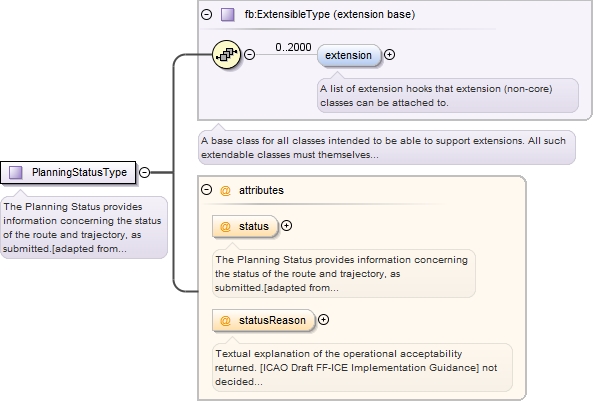Screen dimensions: 594x402
Task: Click the purple square icon beside PlanningStatusType
Action: click(16, 172)
